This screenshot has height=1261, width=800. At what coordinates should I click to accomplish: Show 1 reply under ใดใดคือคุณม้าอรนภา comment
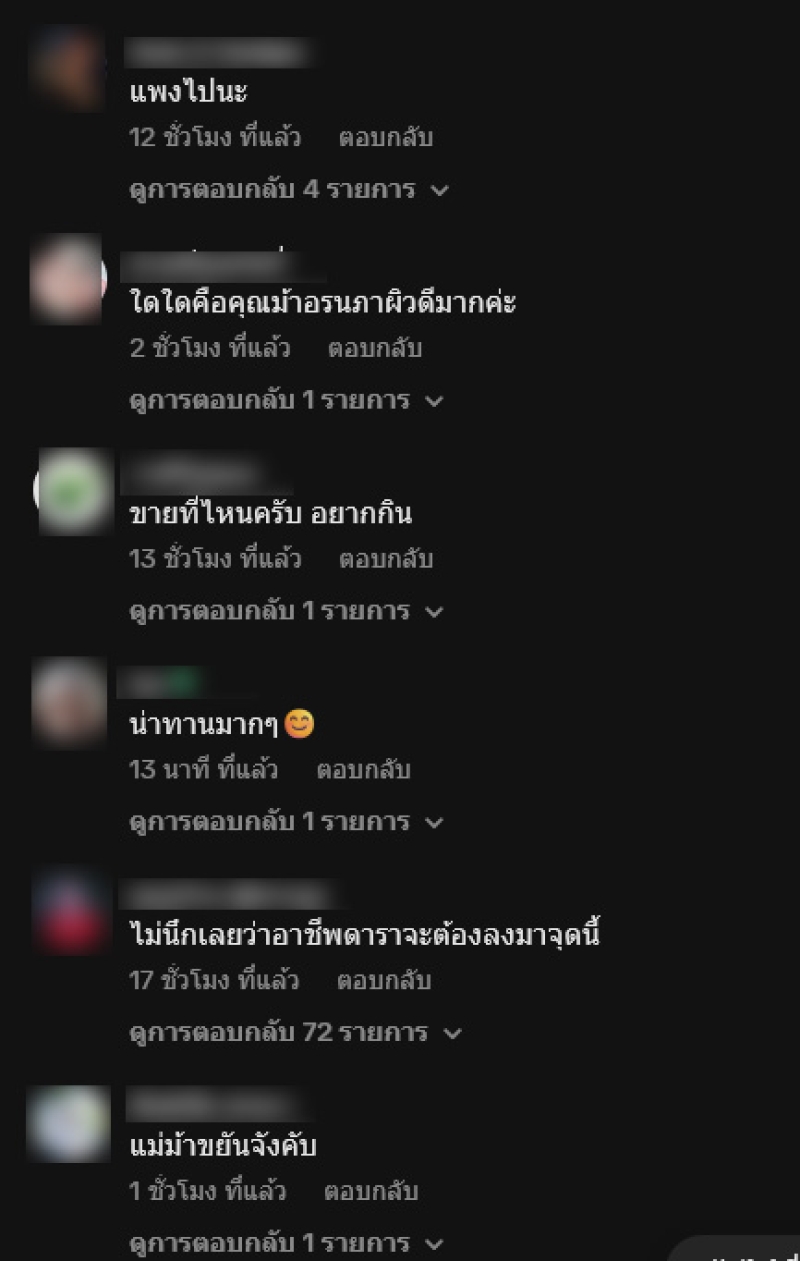[286, 401]
